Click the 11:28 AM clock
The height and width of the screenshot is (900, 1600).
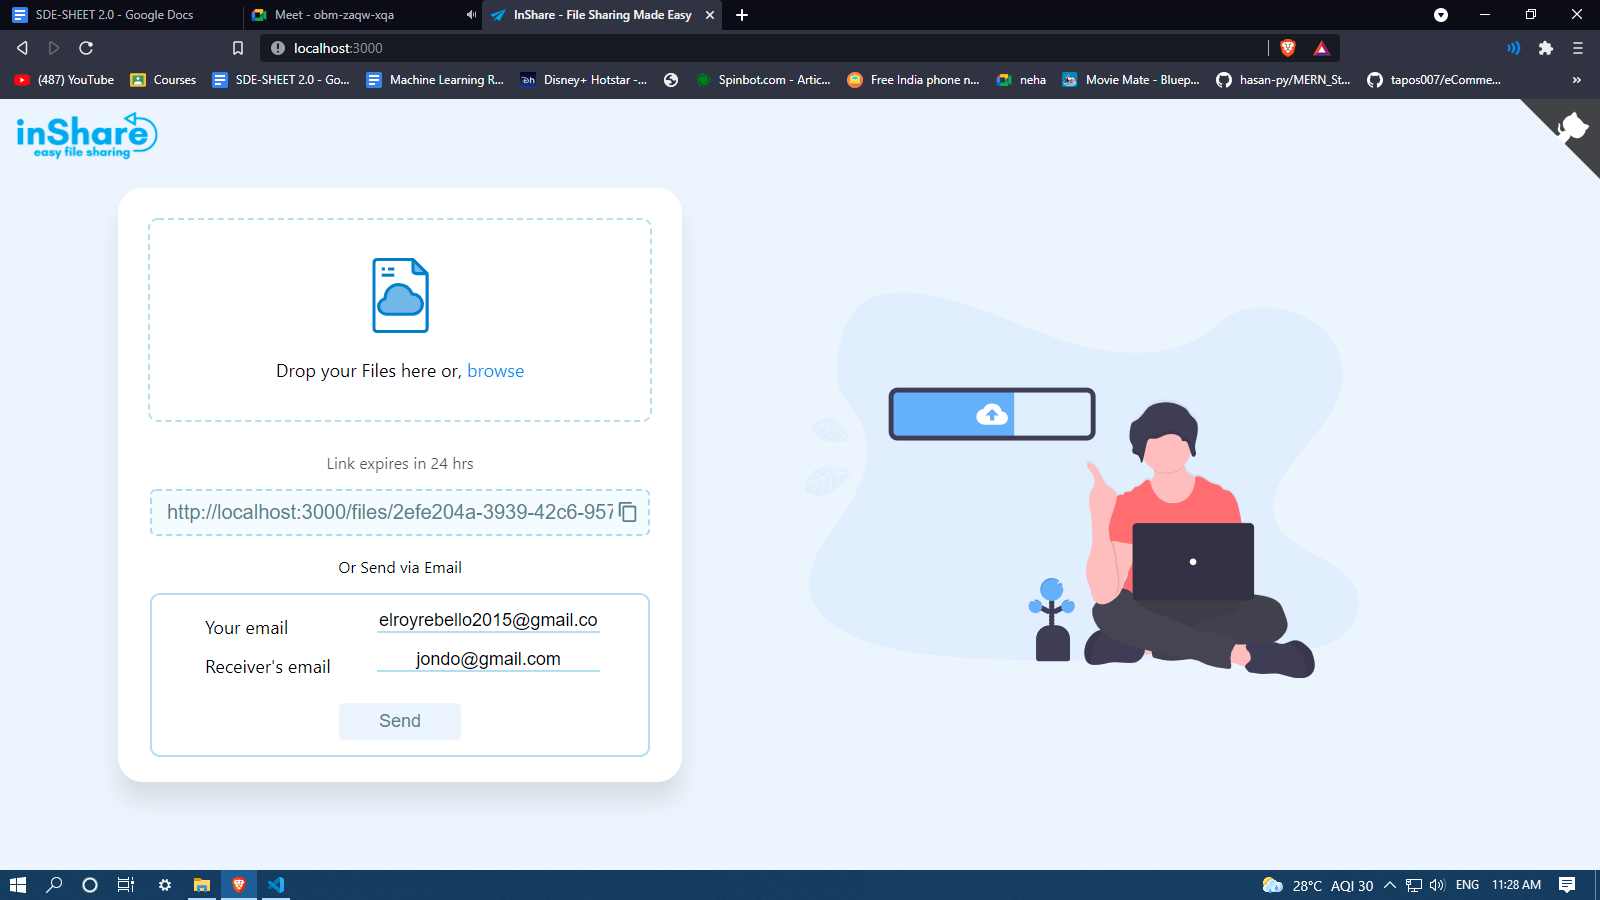(1516, 885)
